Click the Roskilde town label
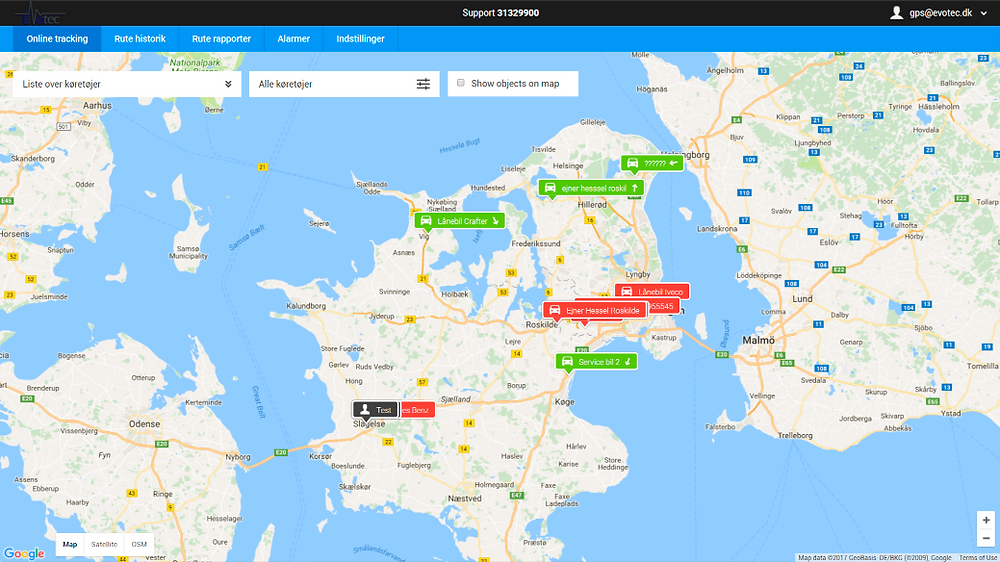1000x562 pixels. coord(541,325)
